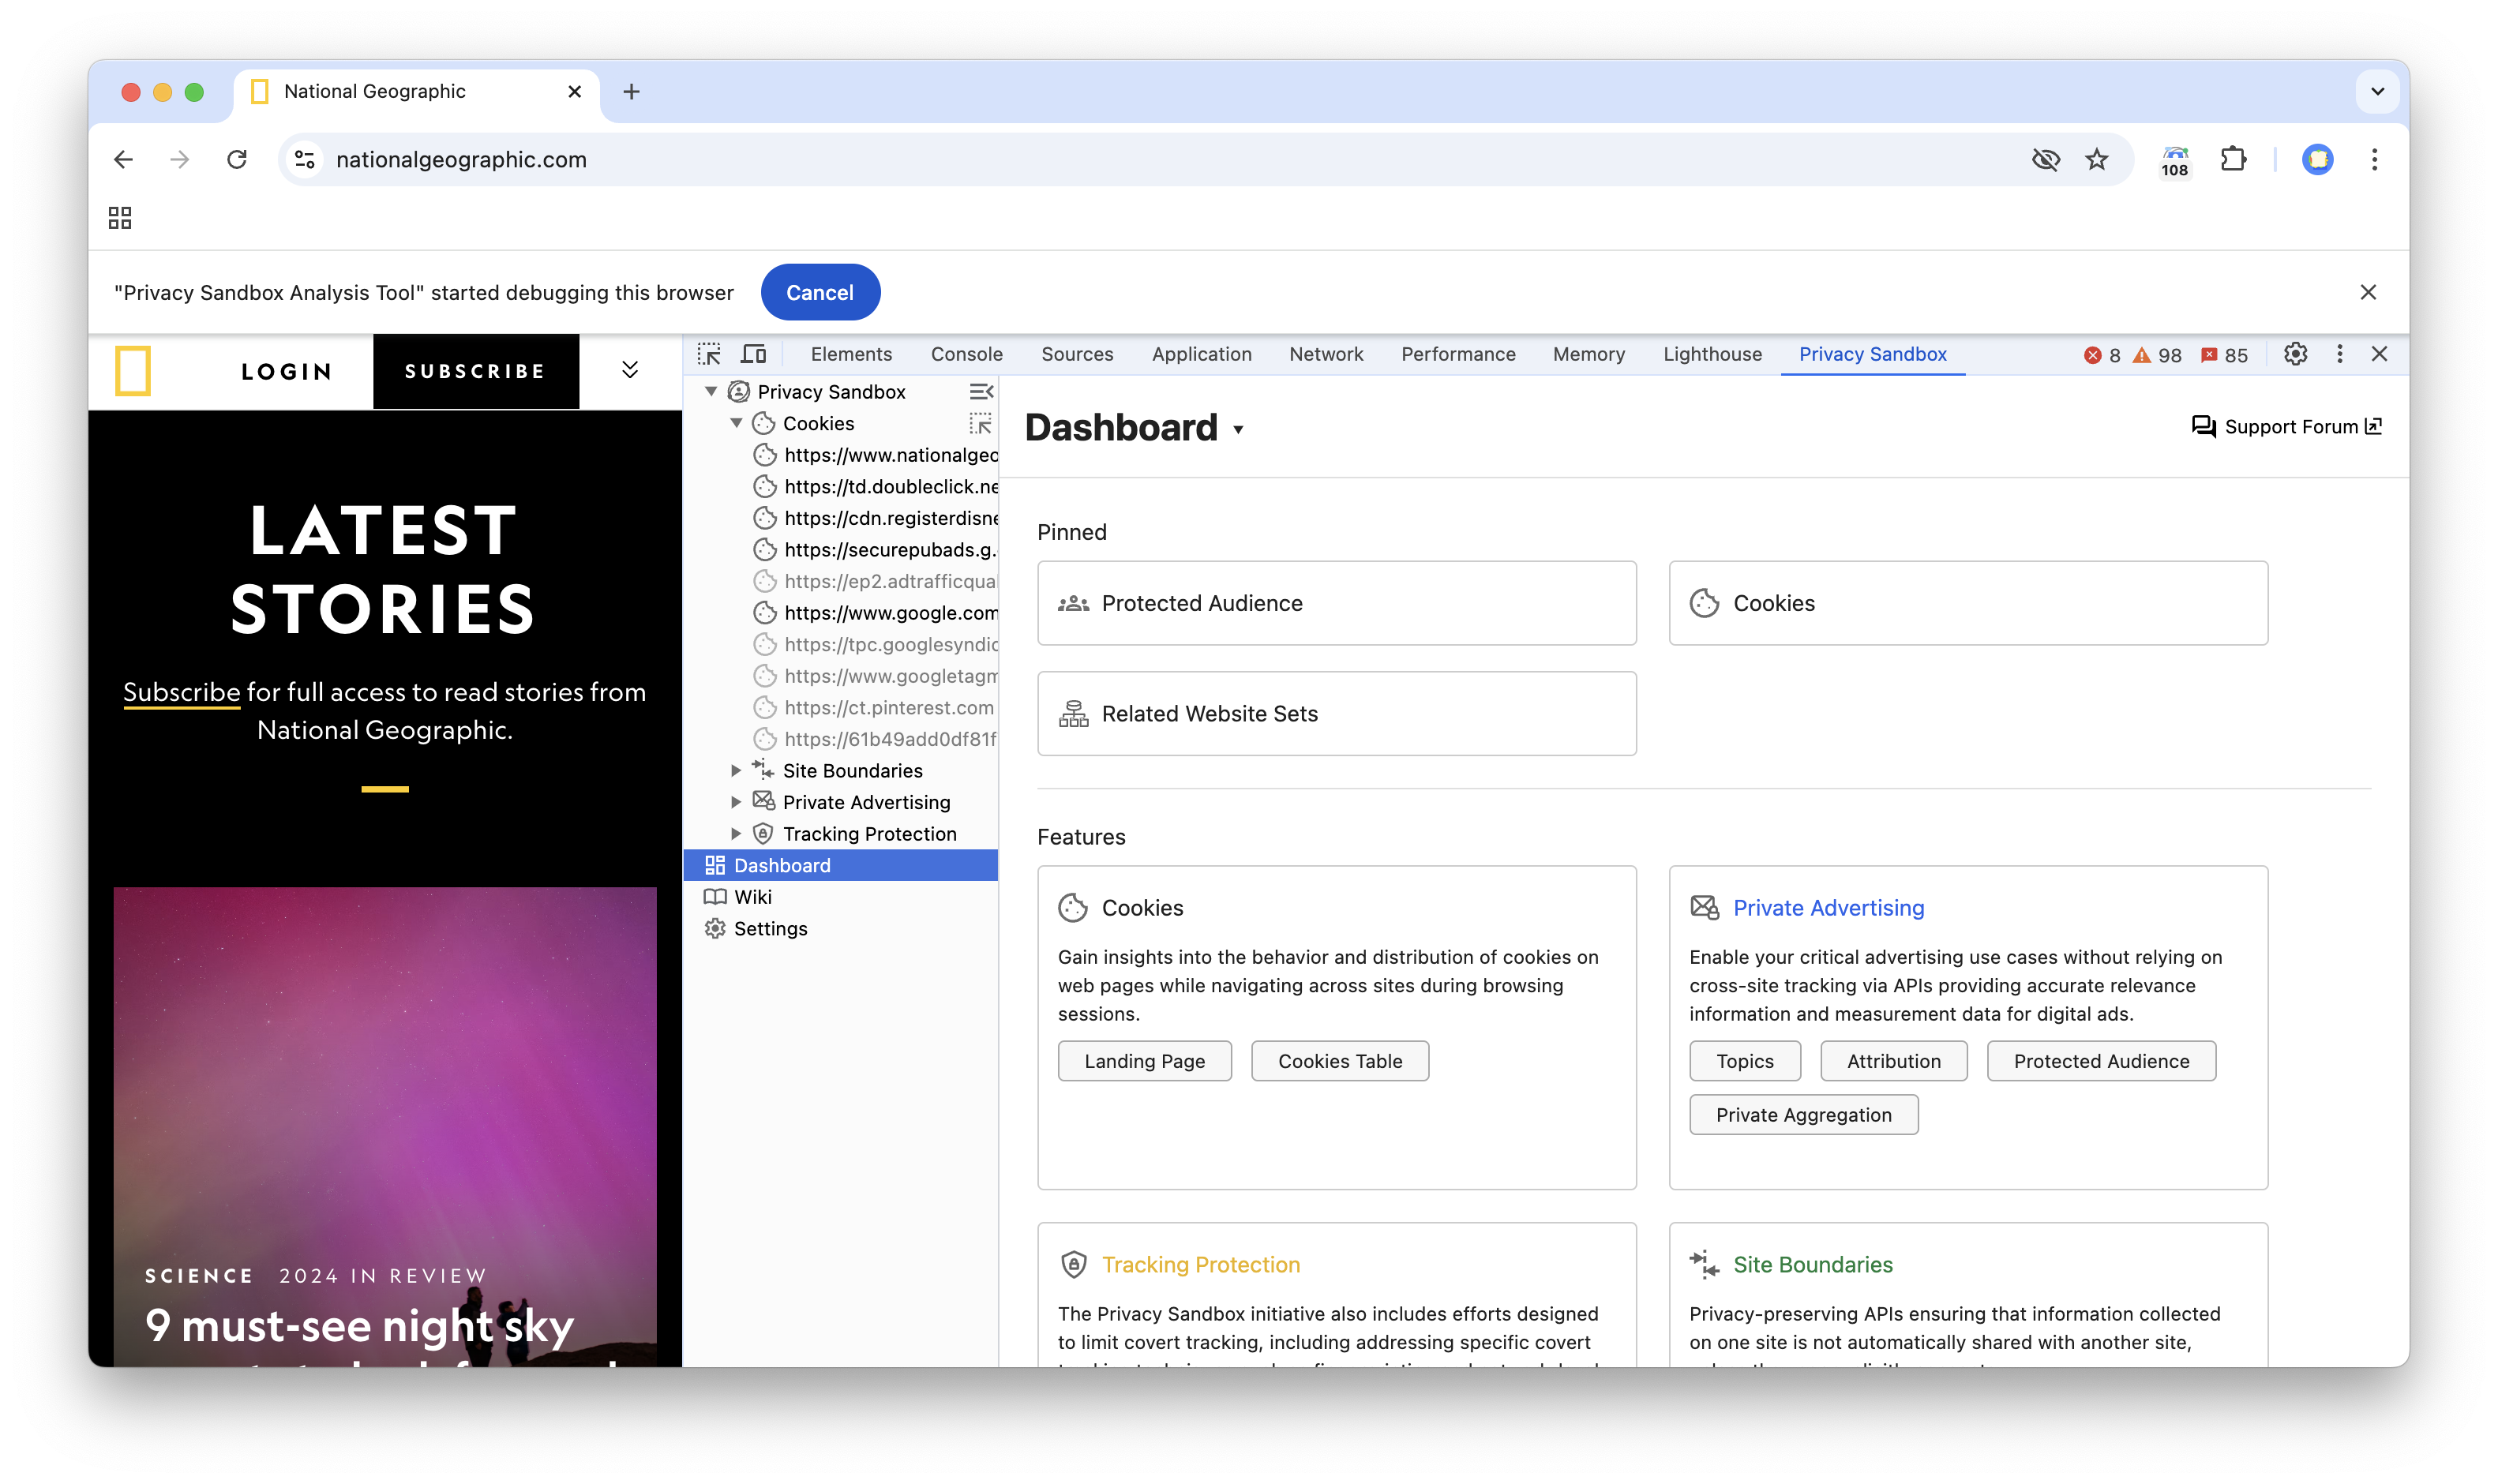Open the pinned Related Website Sets card
Viewport: 2498px width, 1484px height.
1336,714
